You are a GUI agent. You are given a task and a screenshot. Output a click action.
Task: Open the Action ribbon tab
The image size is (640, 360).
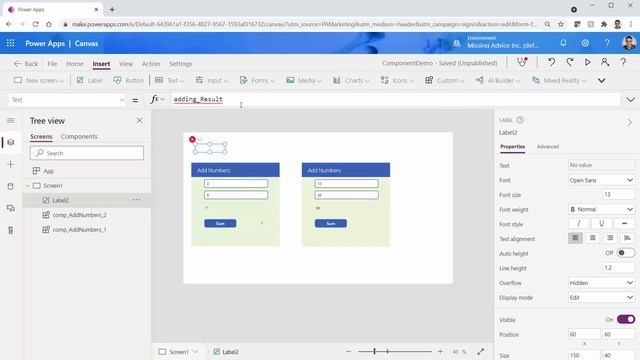click(x=151, y=64)
